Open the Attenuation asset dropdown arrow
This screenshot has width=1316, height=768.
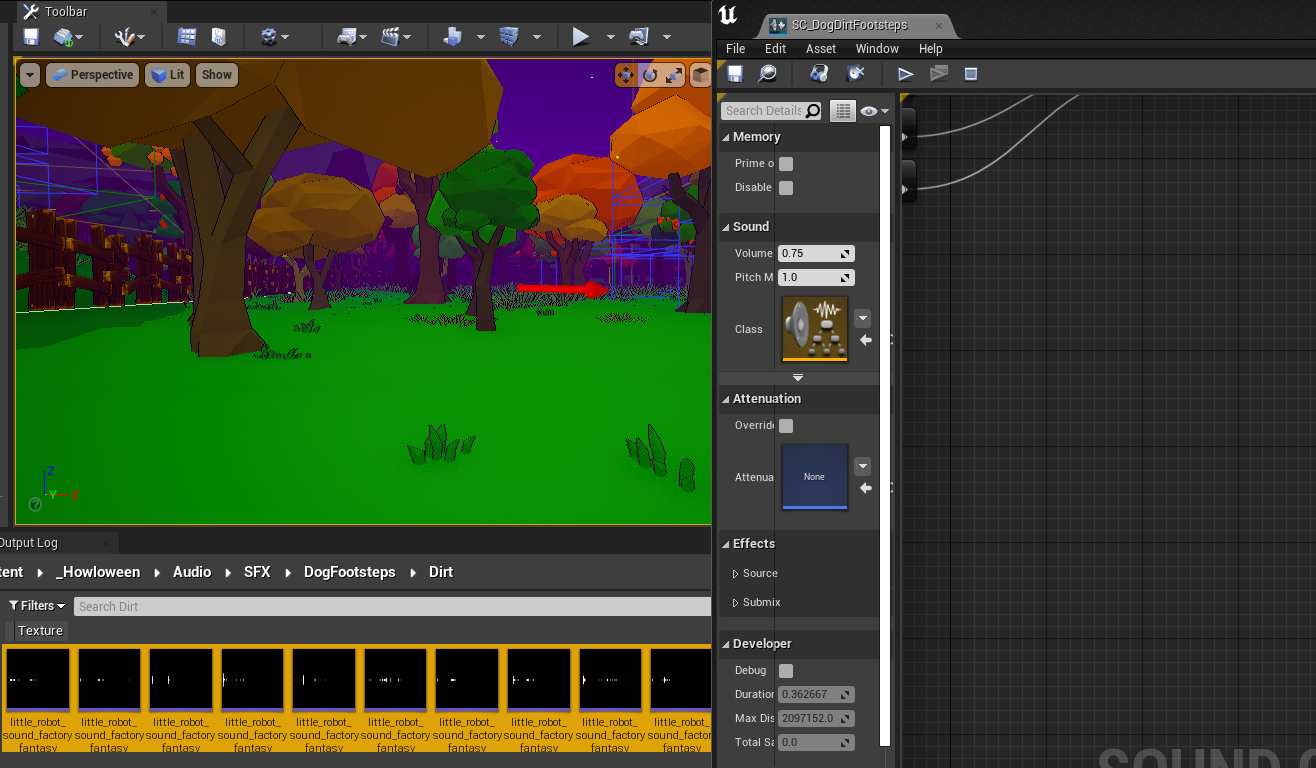coord(862,465)
